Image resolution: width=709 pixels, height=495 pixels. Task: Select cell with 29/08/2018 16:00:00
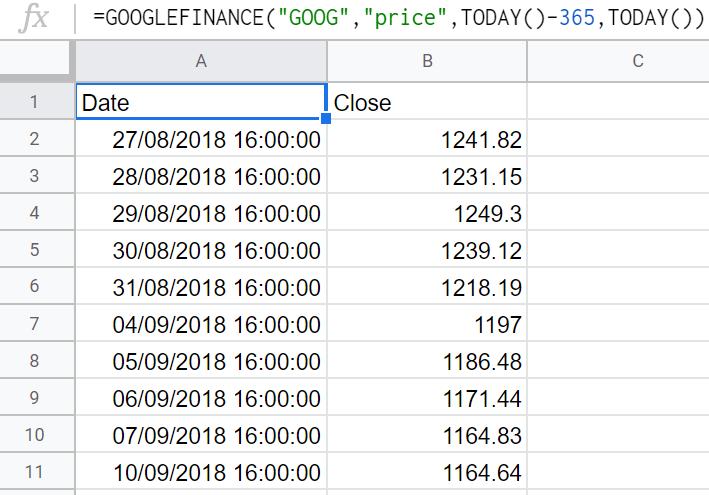click(201, 213)
